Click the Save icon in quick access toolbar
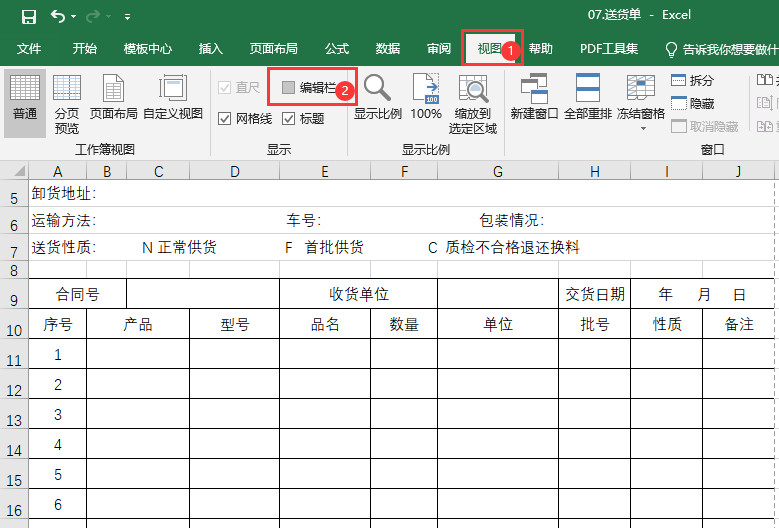 coord(29,17)
